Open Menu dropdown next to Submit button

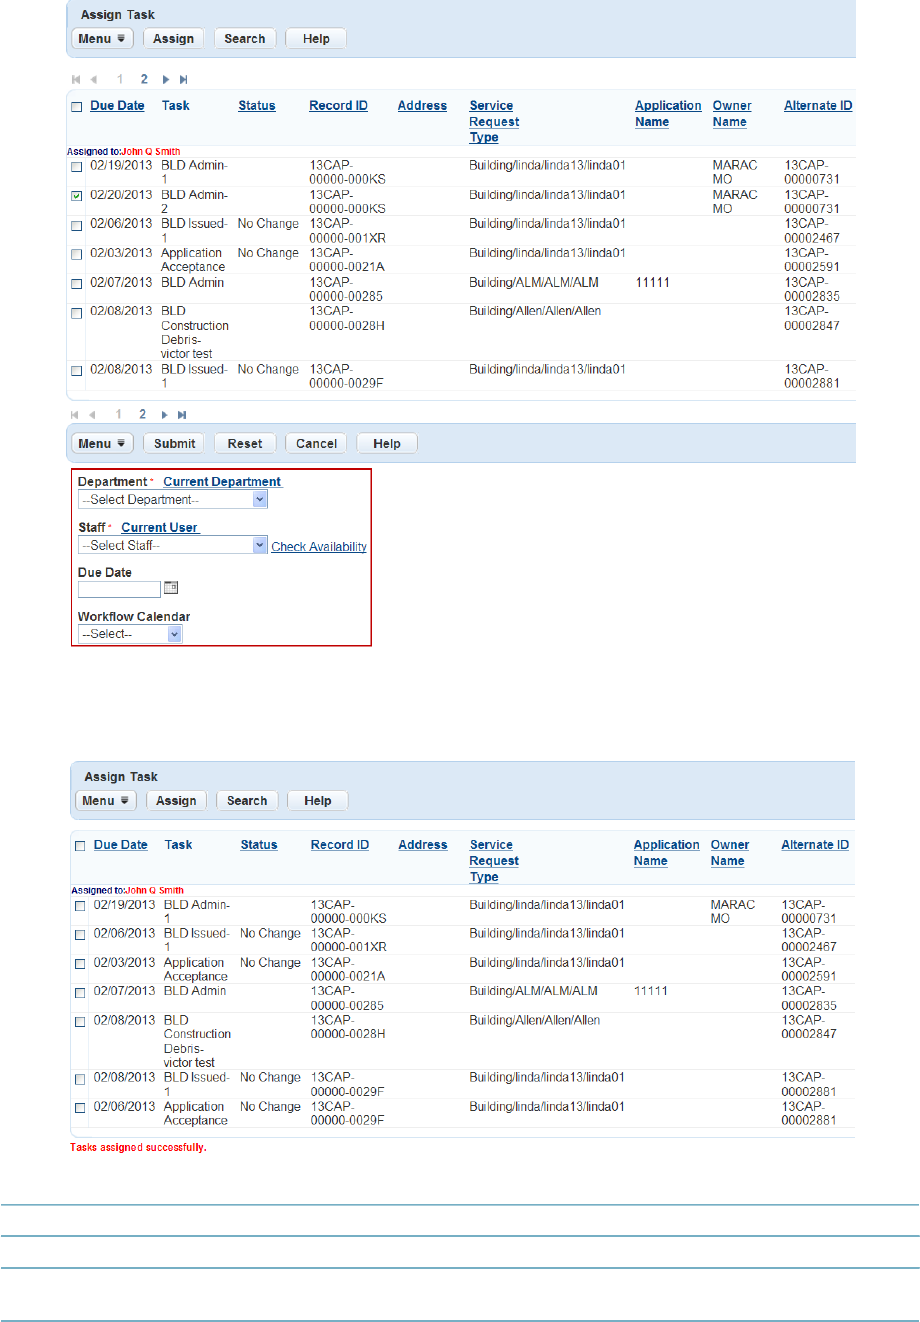coord(102,443)
